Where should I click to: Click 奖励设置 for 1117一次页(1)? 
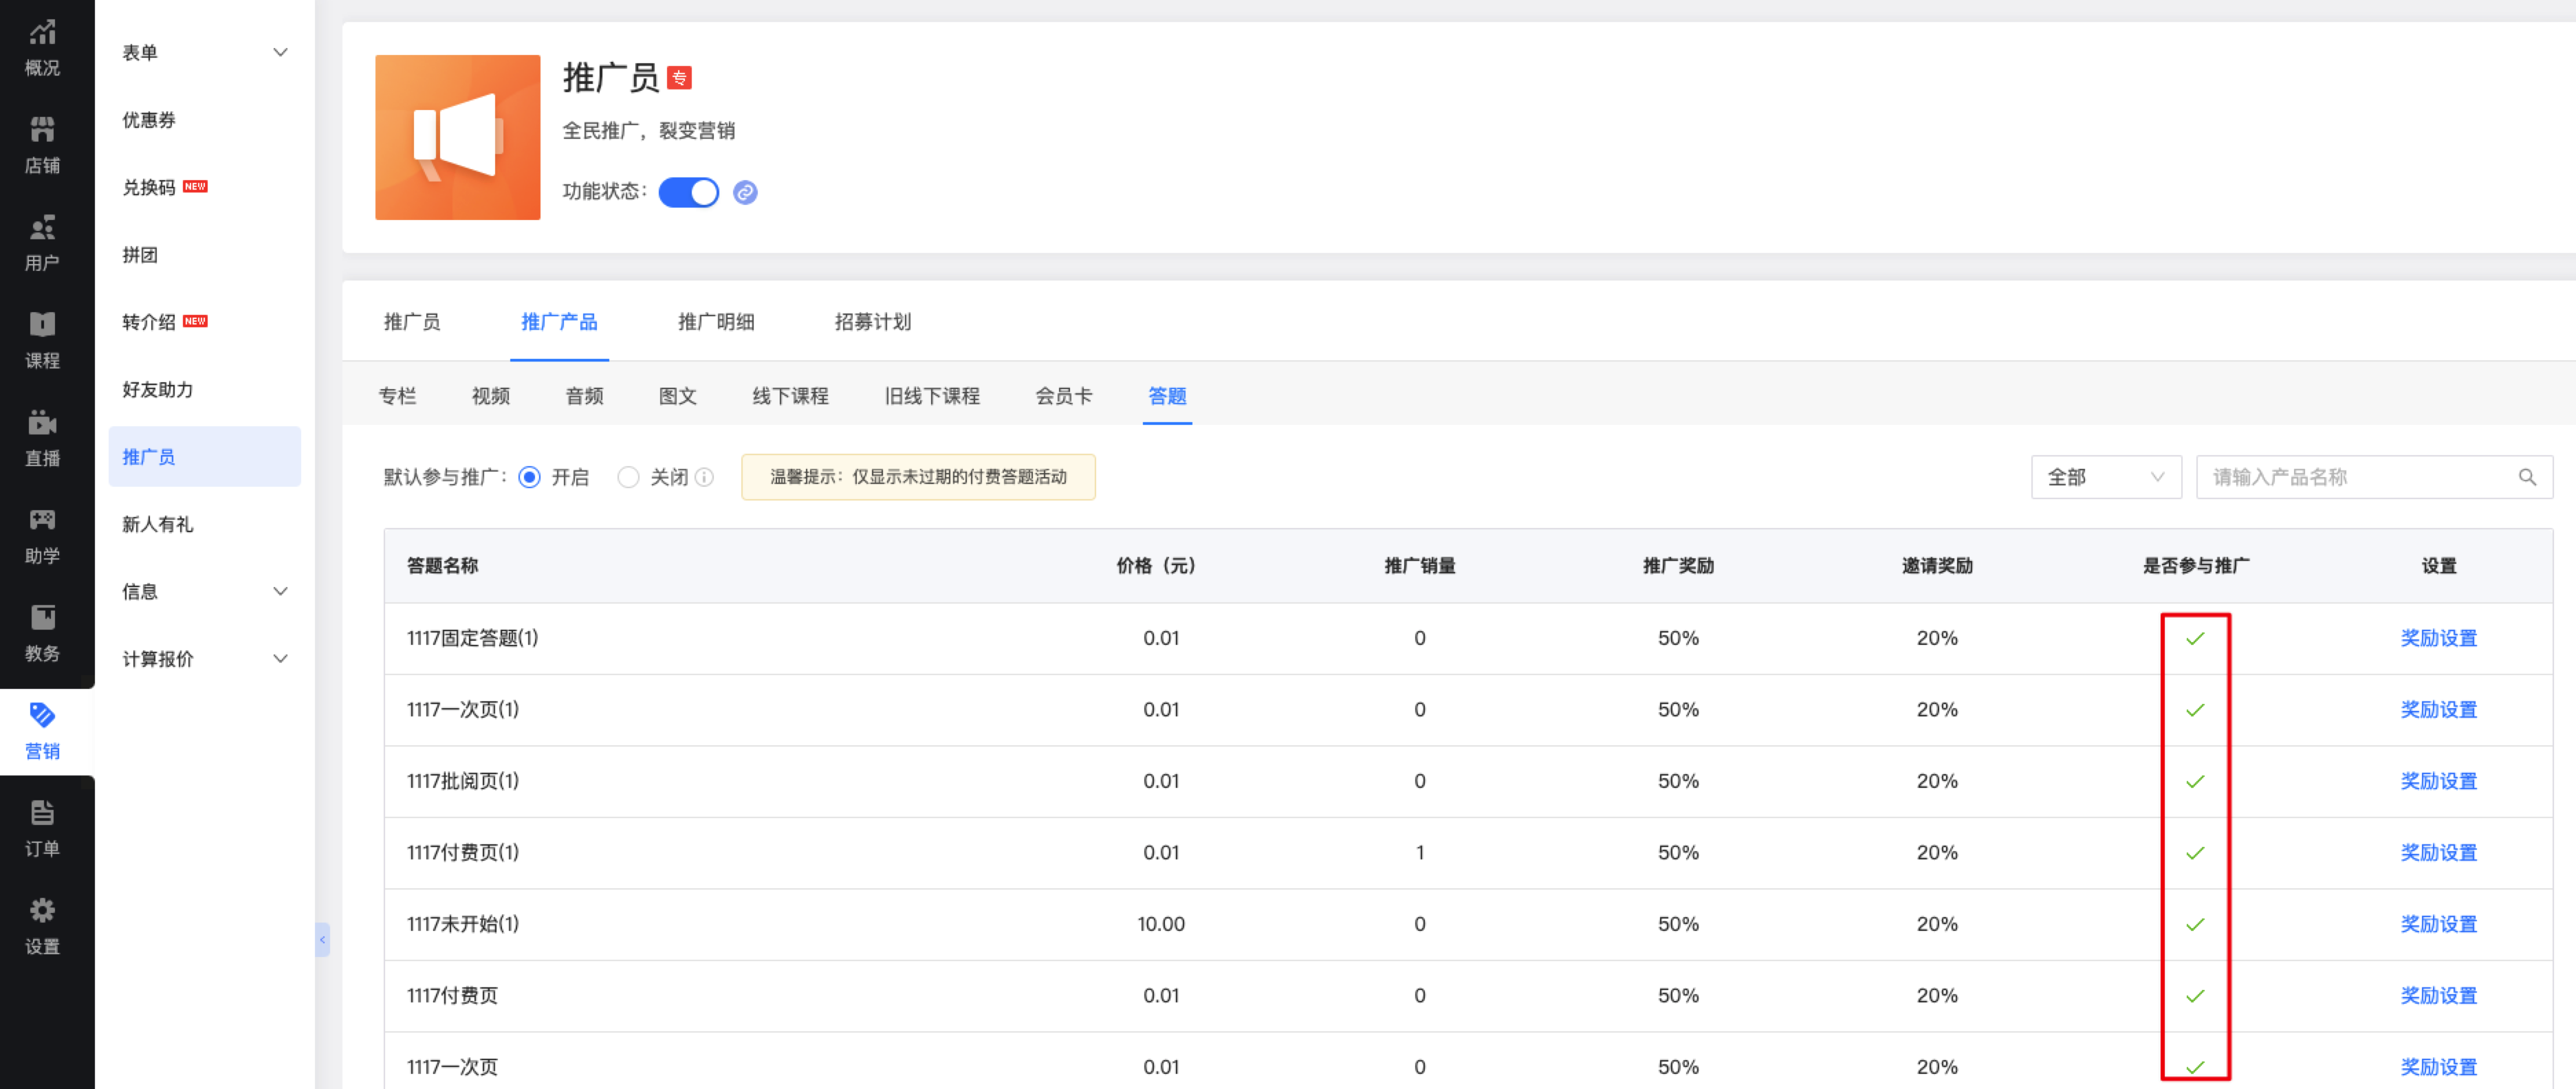coord(2439,710)
